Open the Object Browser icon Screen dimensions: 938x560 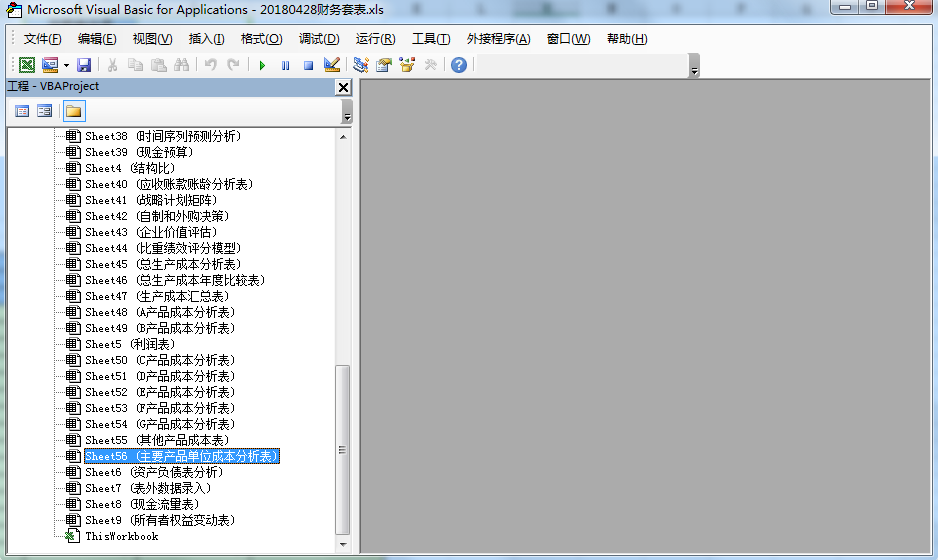(407, 65)
